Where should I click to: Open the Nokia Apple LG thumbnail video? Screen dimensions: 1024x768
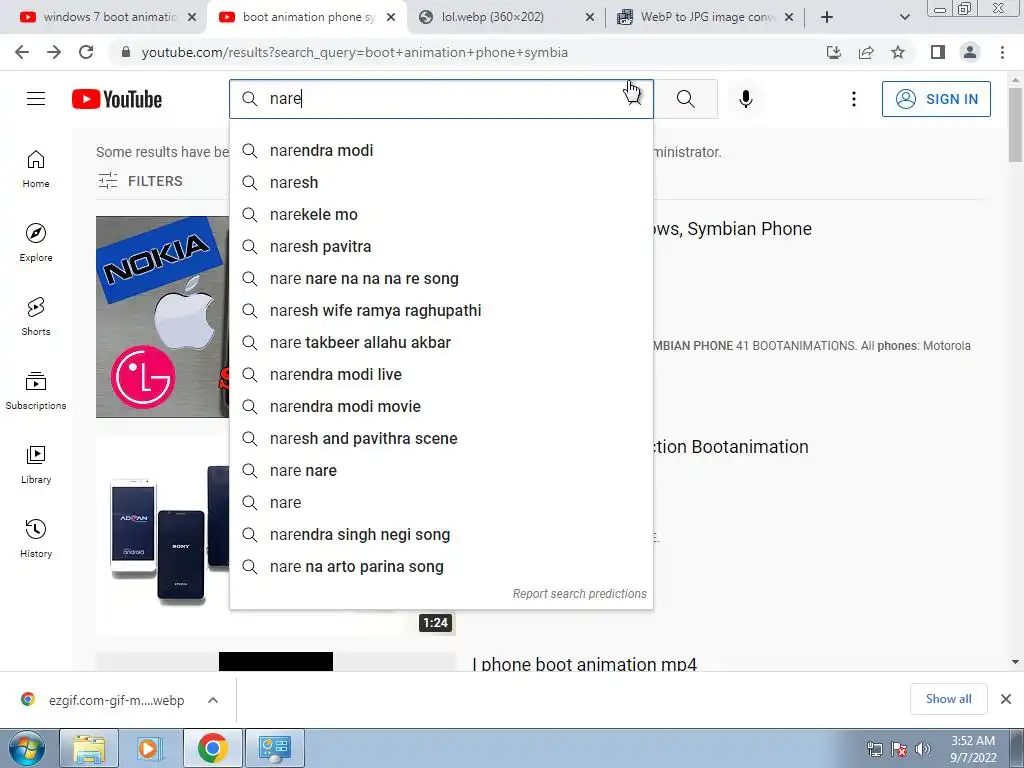[x=163, y=317]
